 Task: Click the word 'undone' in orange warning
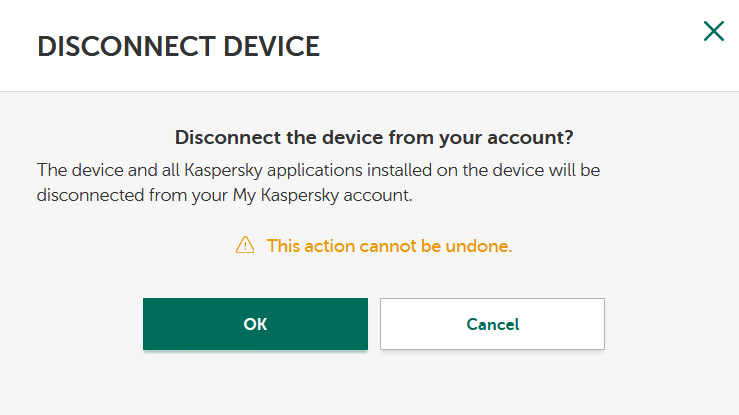pos(476,246)
